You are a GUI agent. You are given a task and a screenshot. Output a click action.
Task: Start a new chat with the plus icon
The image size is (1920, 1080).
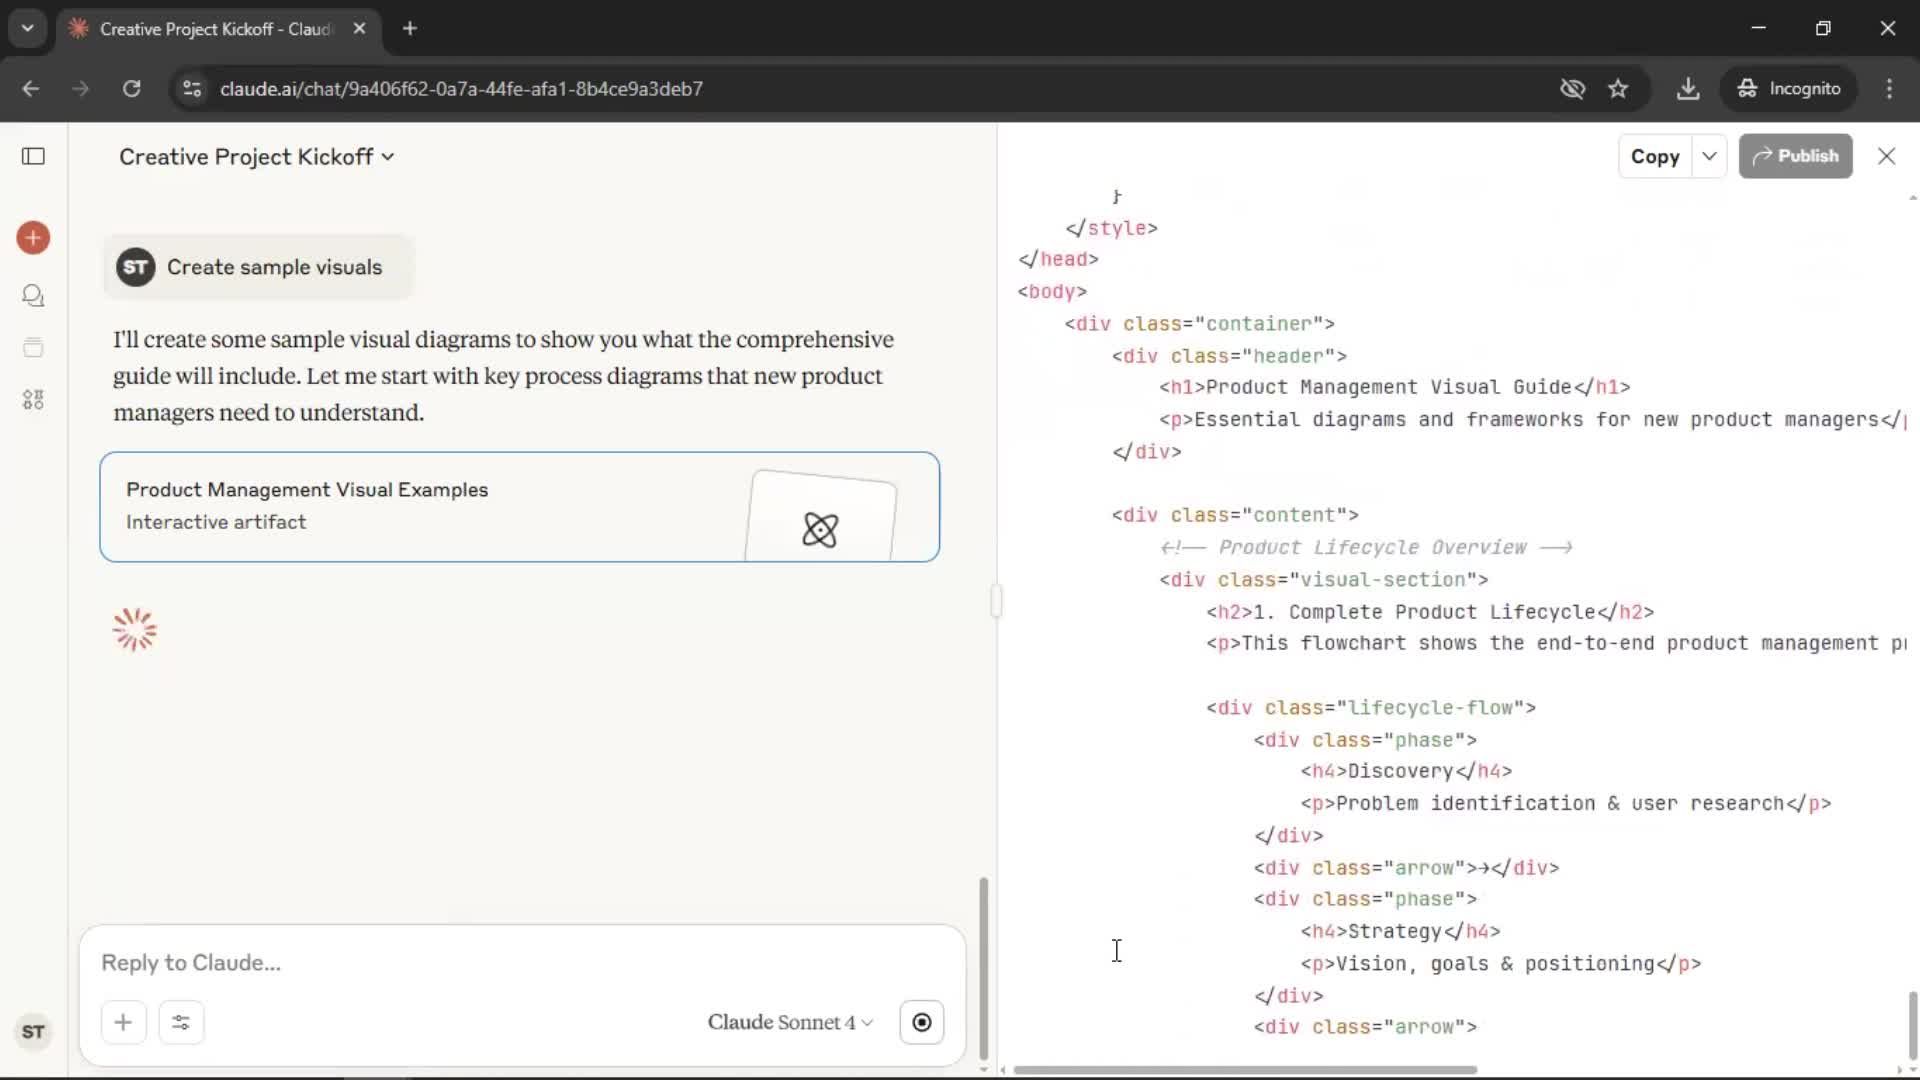tap(33, 238)
